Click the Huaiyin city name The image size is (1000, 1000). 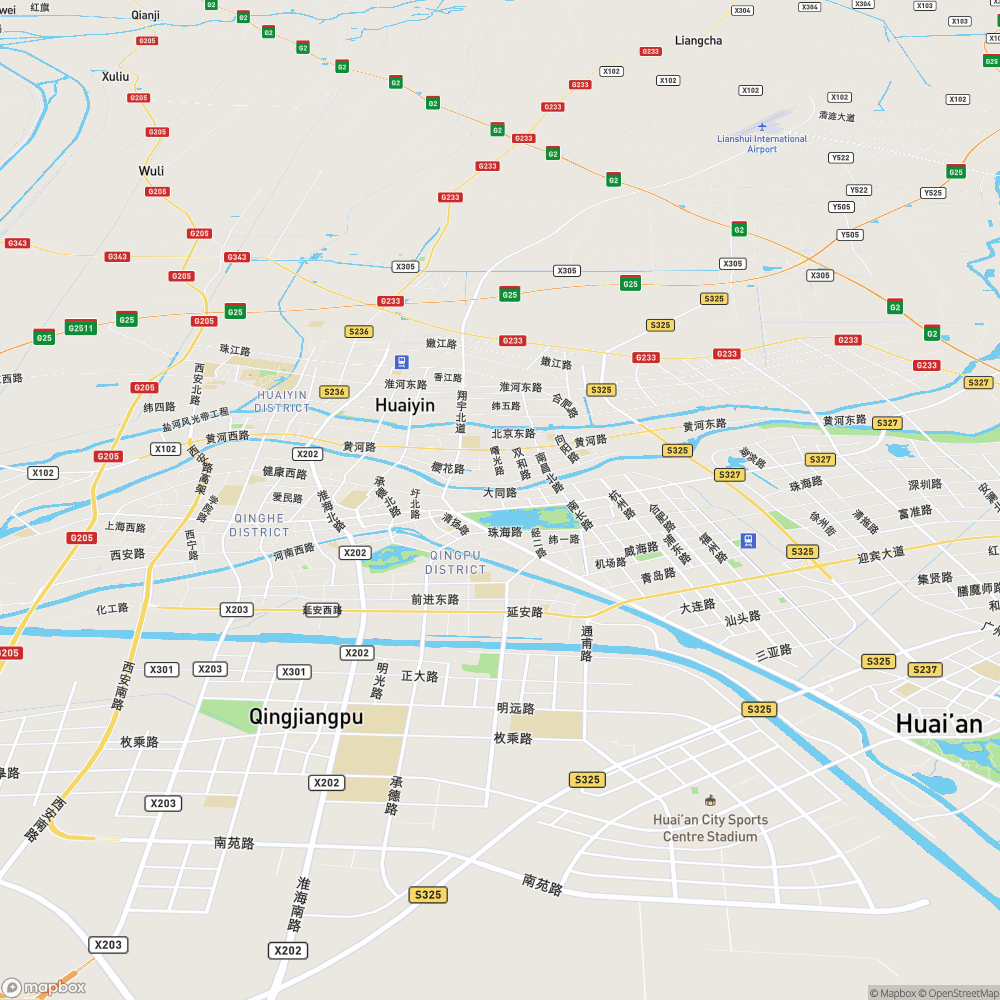tap(405, 405)
